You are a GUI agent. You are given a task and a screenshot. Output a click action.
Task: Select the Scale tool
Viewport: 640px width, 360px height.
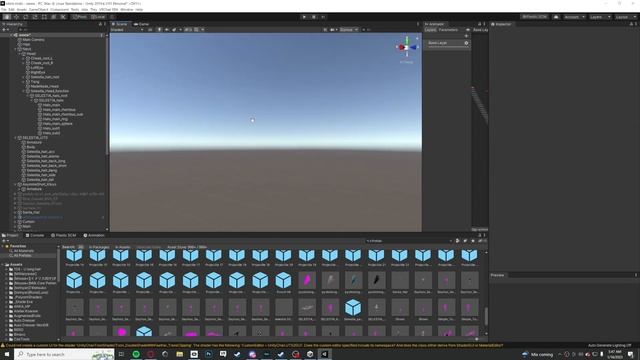tap(35, 17)
